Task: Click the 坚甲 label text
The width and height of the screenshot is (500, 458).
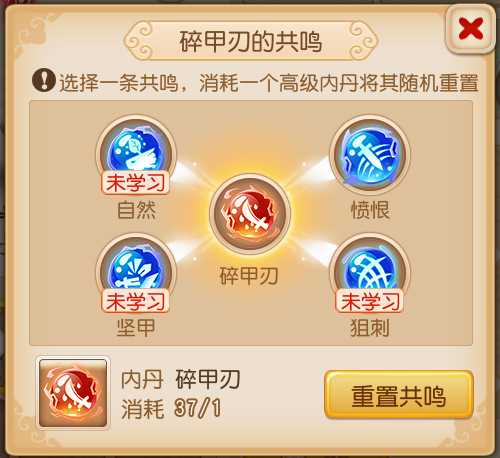Action: click(x=136, y=328)
